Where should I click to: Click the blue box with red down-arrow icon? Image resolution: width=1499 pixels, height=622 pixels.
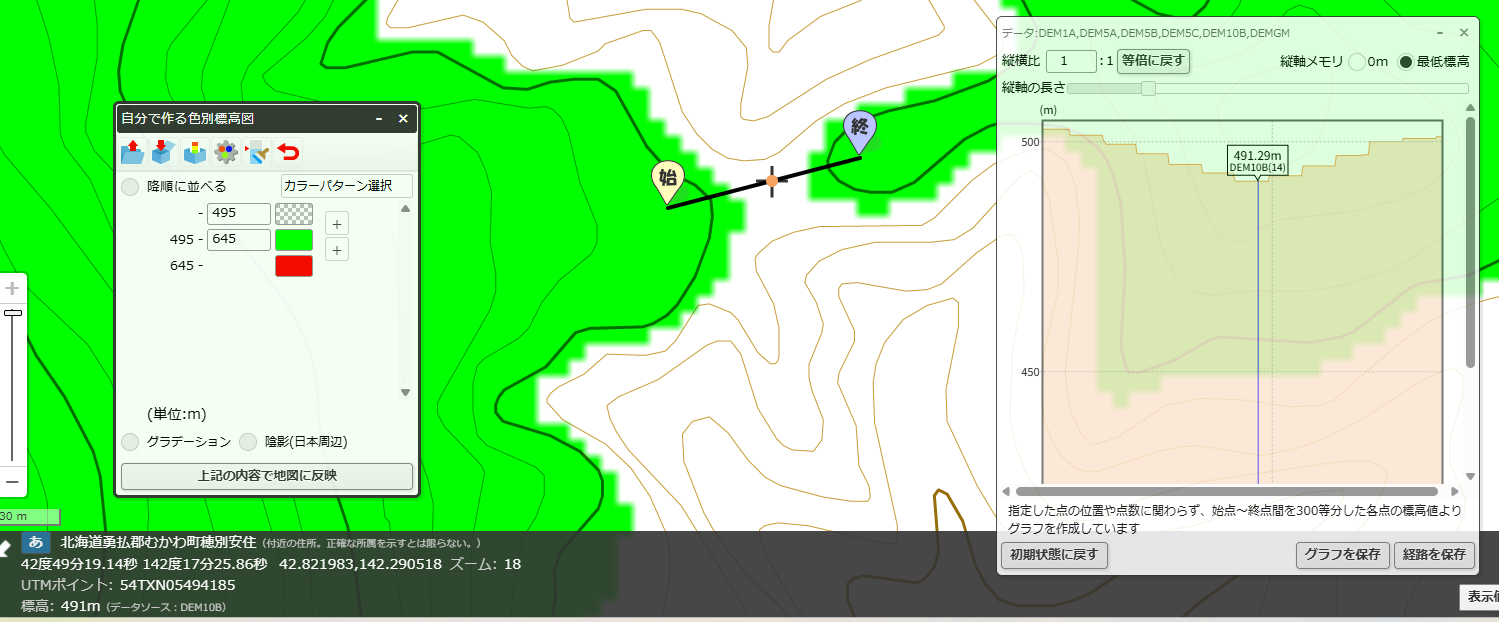(x=163, y=152)
